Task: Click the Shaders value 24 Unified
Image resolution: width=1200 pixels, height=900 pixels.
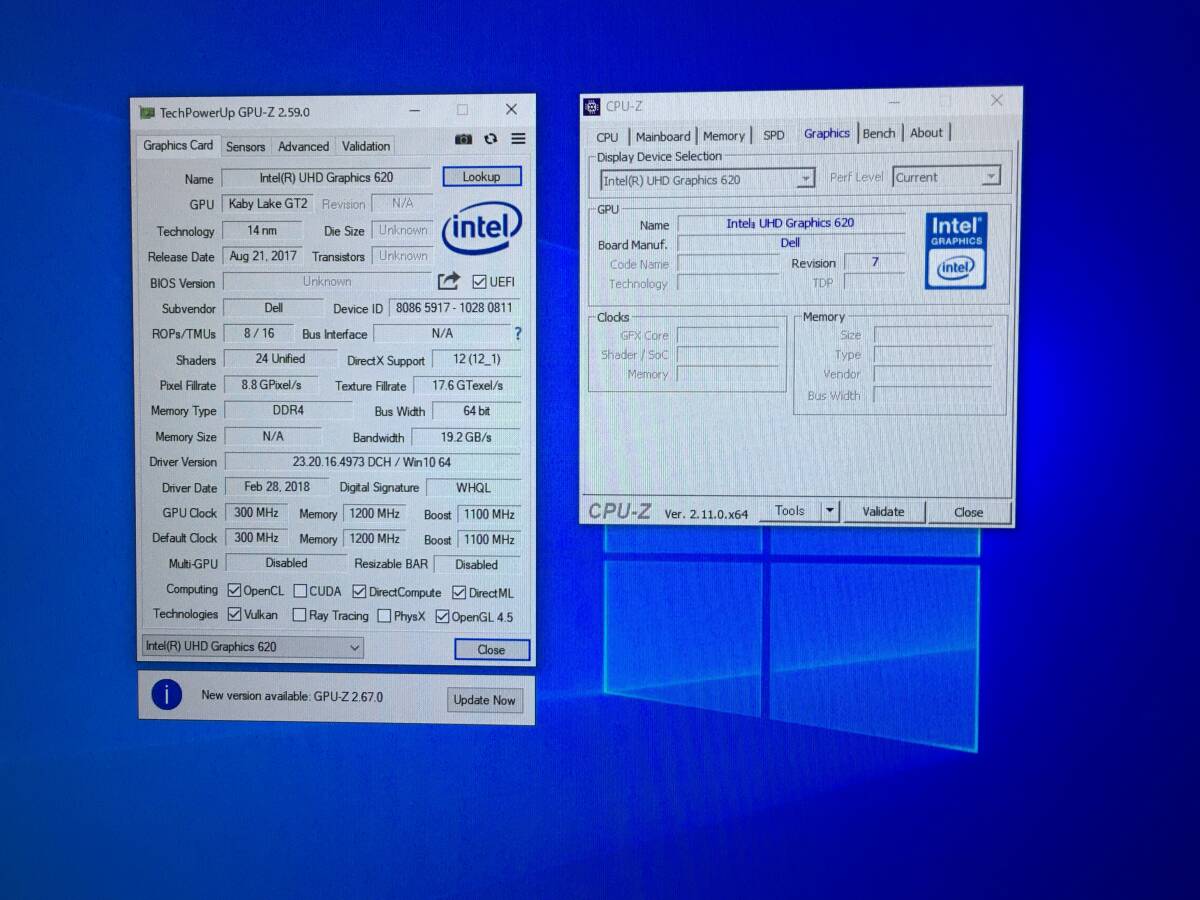Action: click(280, 358)
